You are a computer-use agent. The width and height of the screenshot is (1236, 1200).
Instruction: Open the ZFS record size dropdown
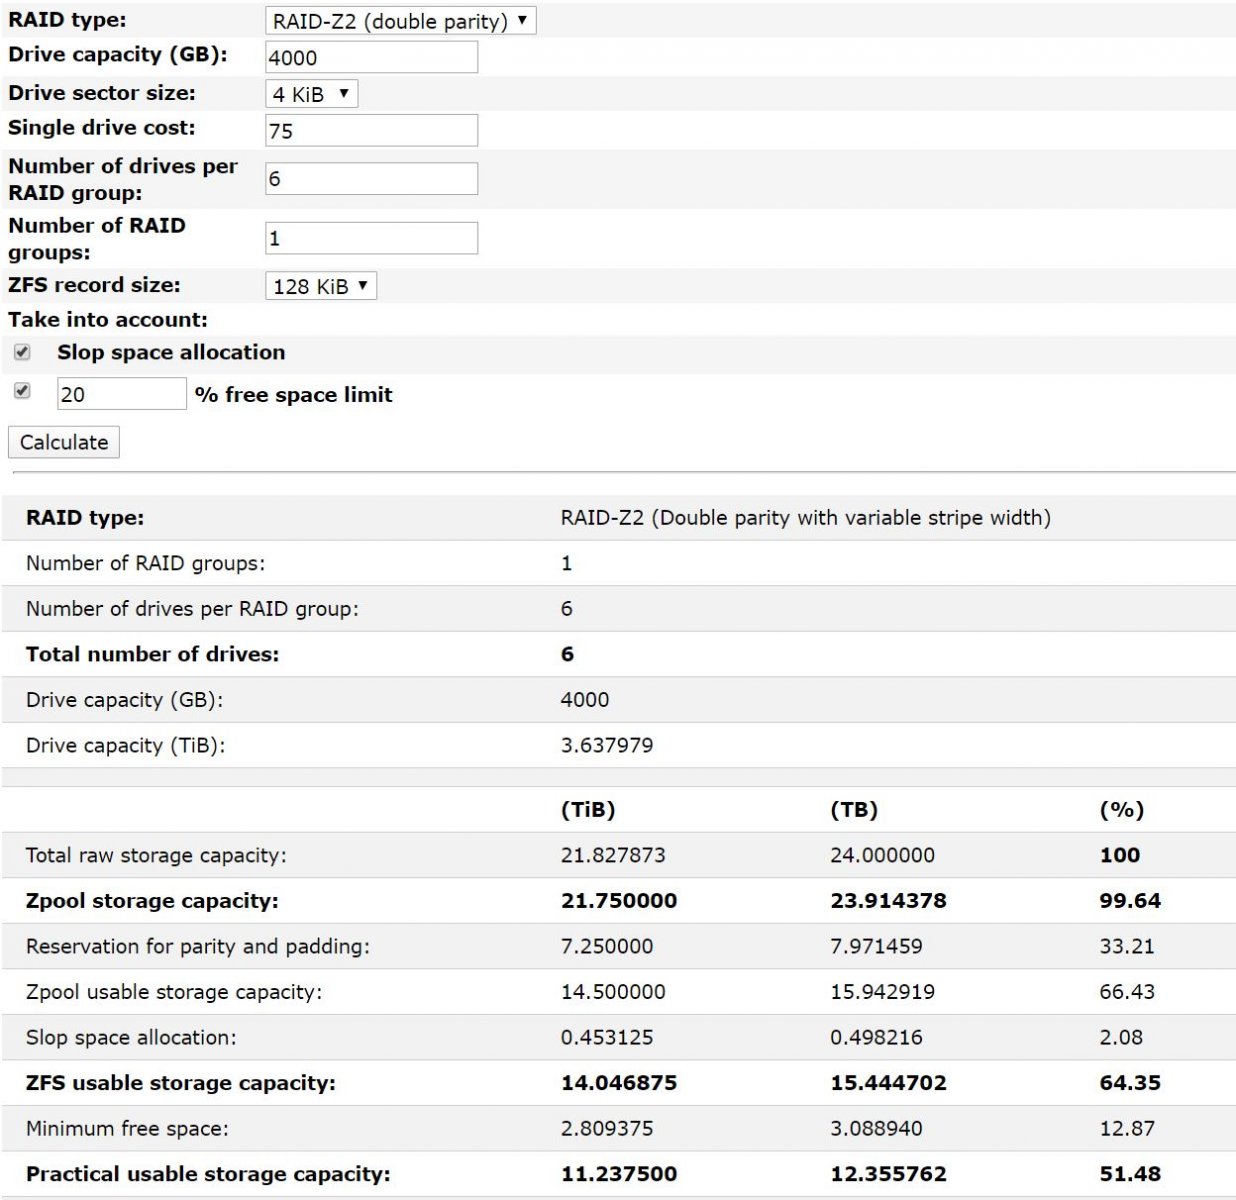click(x=320, y=286)
